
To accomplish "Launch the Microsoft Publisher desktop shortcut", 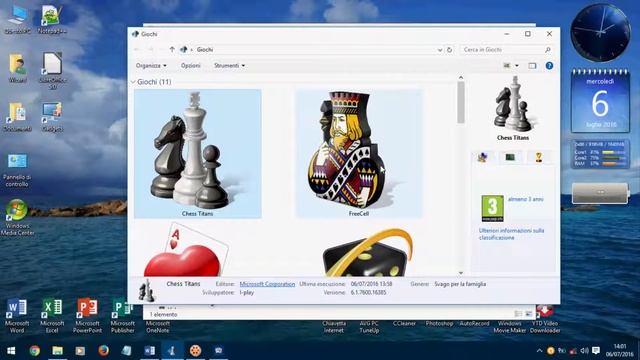I will coord(122,316).
